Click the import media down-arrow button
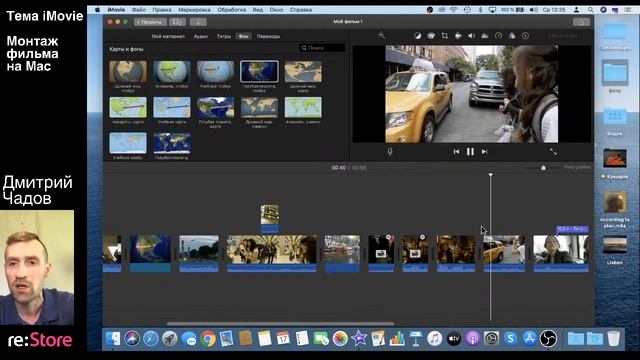 (x=198, y=22)
